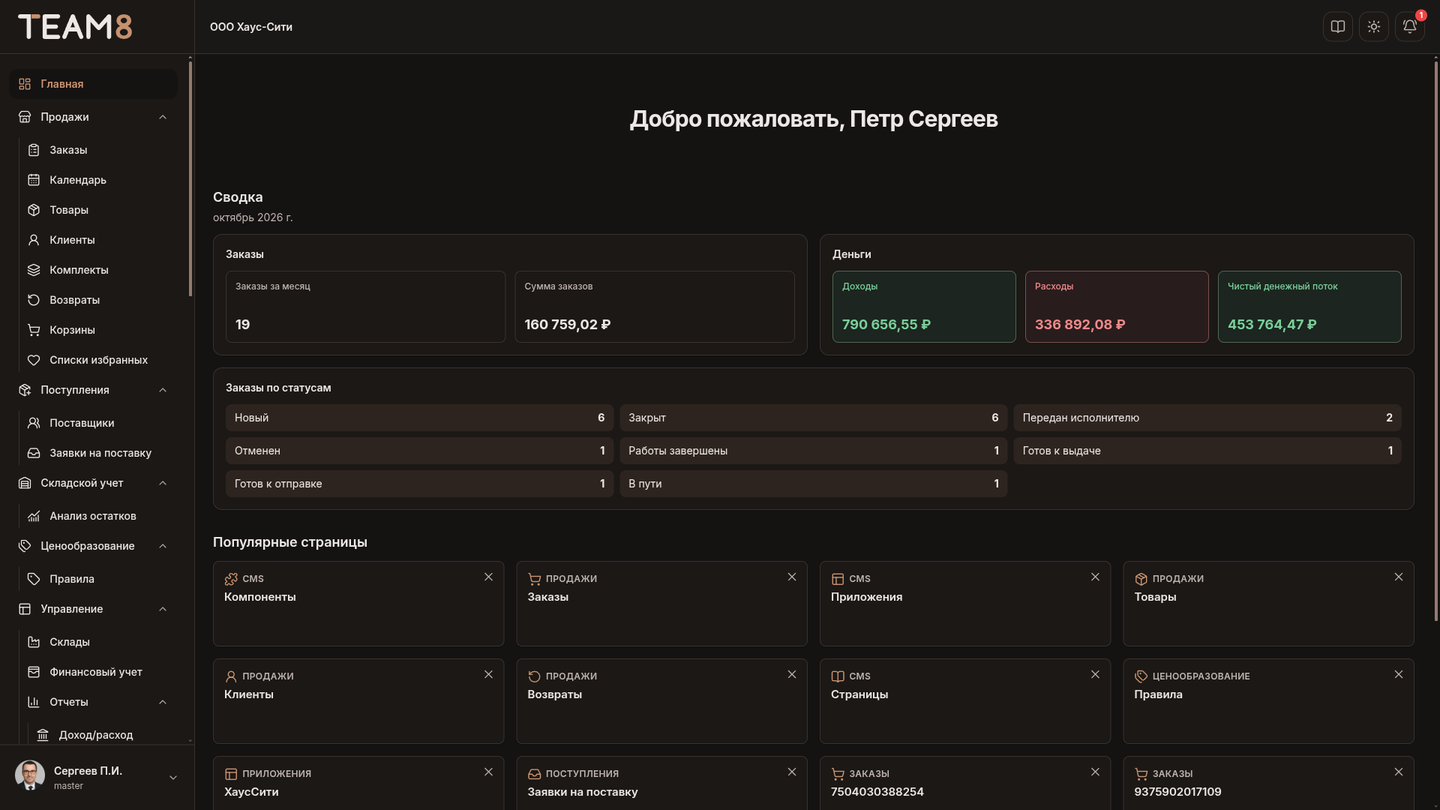Toggle the light/dark theme sun icon
Viewport: 1440px width, 810px height.
tap(1374, 27)
